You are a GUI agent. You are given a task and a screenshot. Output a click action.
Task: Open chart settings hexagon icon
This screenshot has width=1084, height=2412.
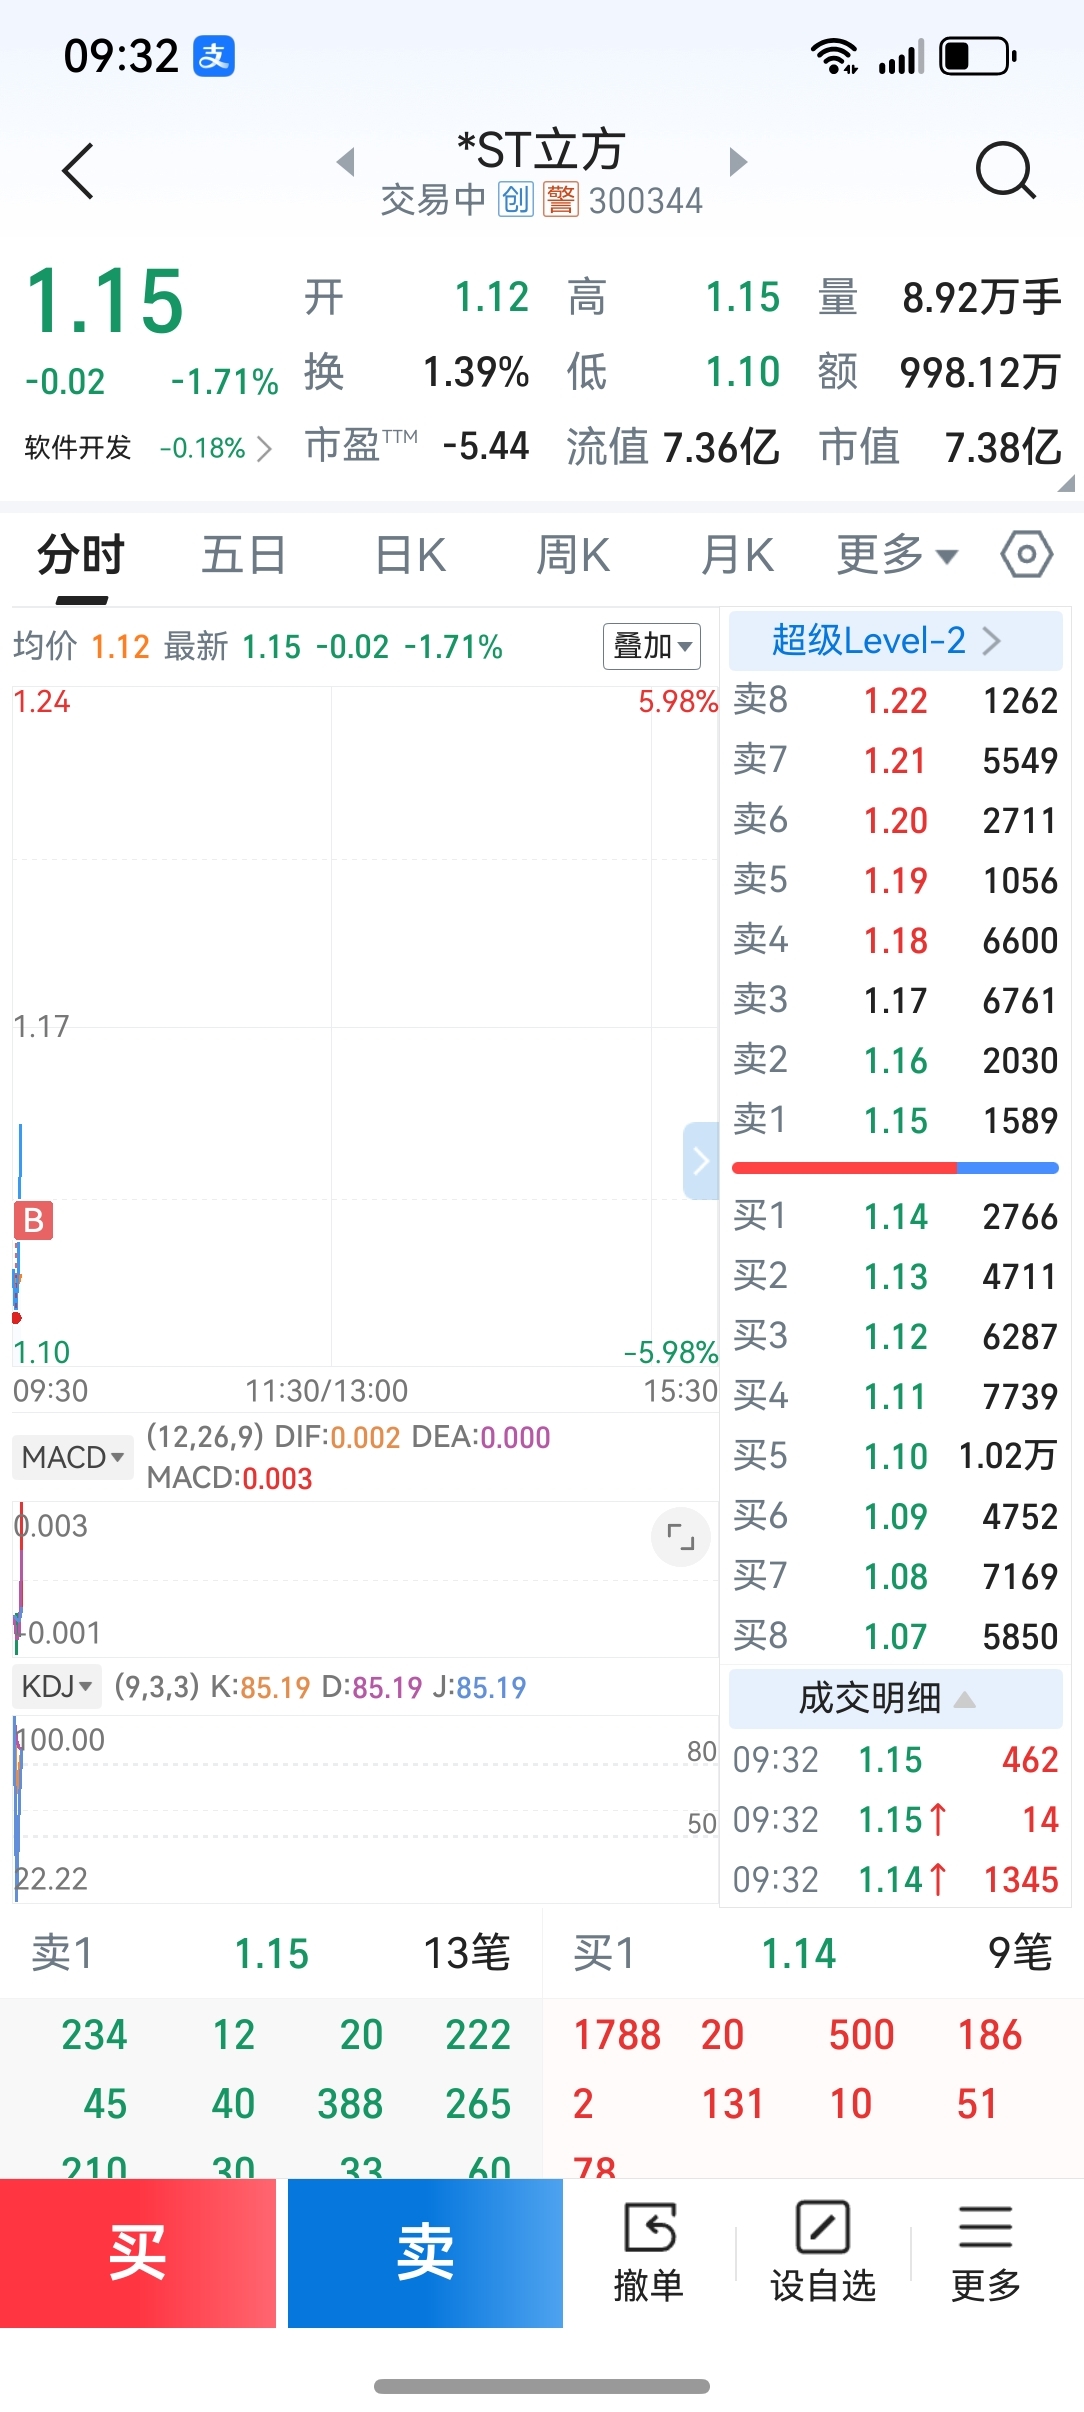click(x=1027, y=554)
